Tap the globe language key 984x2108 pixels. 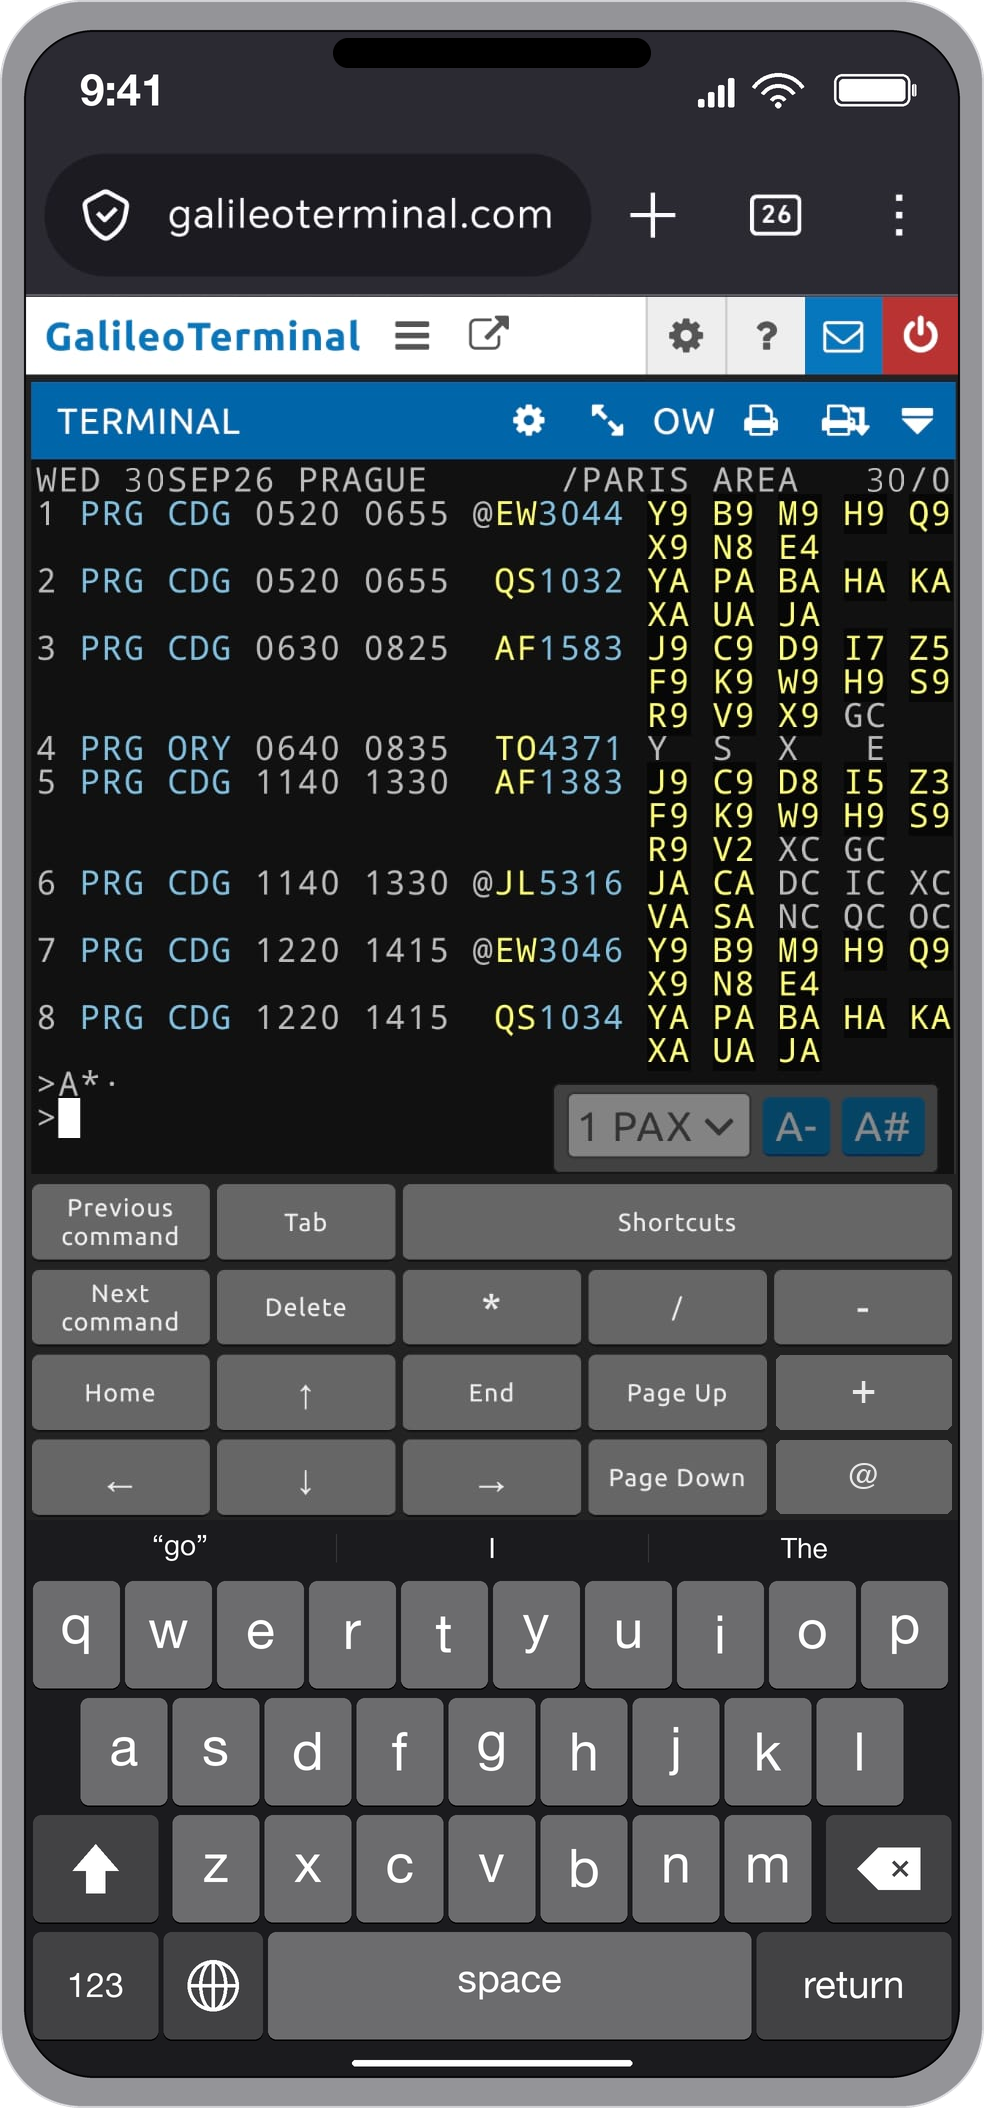(213, 1985)
